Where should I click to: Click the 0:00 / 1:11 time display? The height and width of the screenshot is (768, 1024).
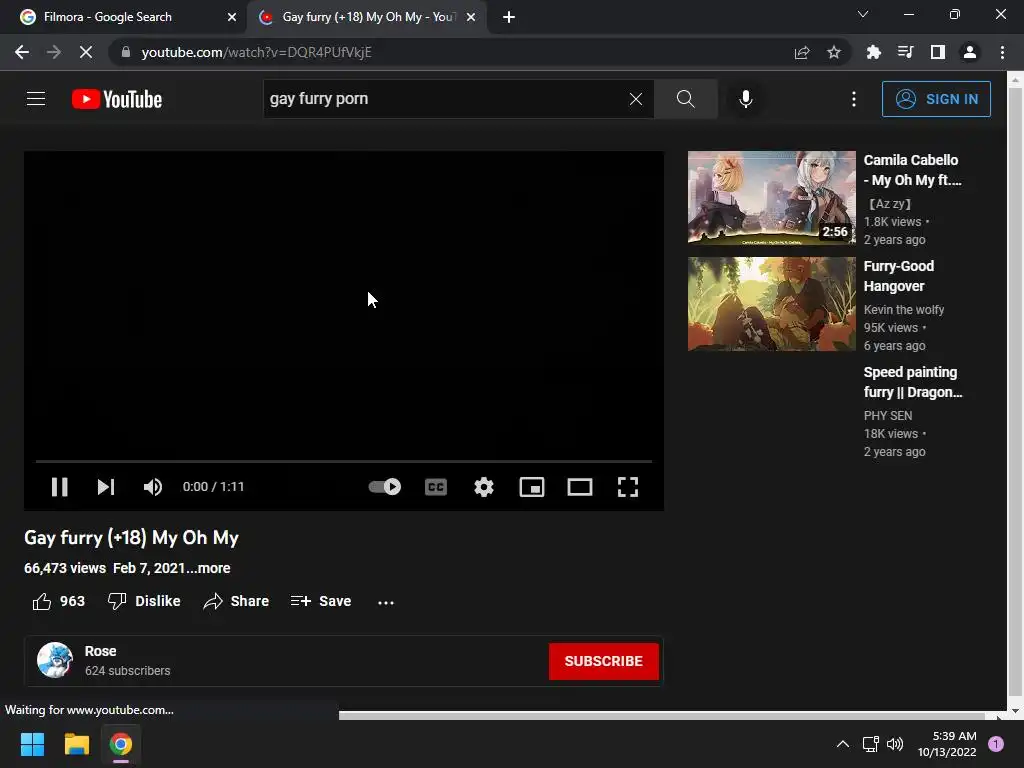pyautogui.click(x=214, y=487)
